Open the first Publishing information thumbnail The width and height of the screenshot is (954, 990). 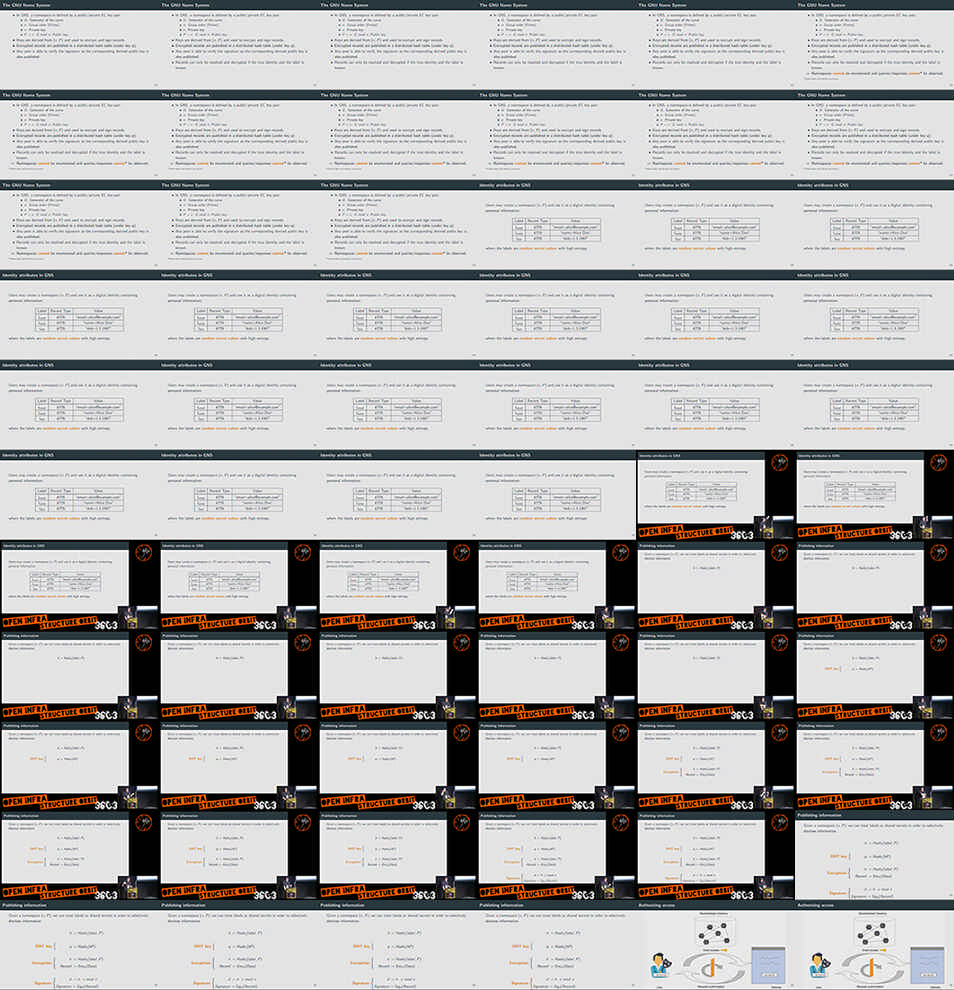(x=714, y=585)
